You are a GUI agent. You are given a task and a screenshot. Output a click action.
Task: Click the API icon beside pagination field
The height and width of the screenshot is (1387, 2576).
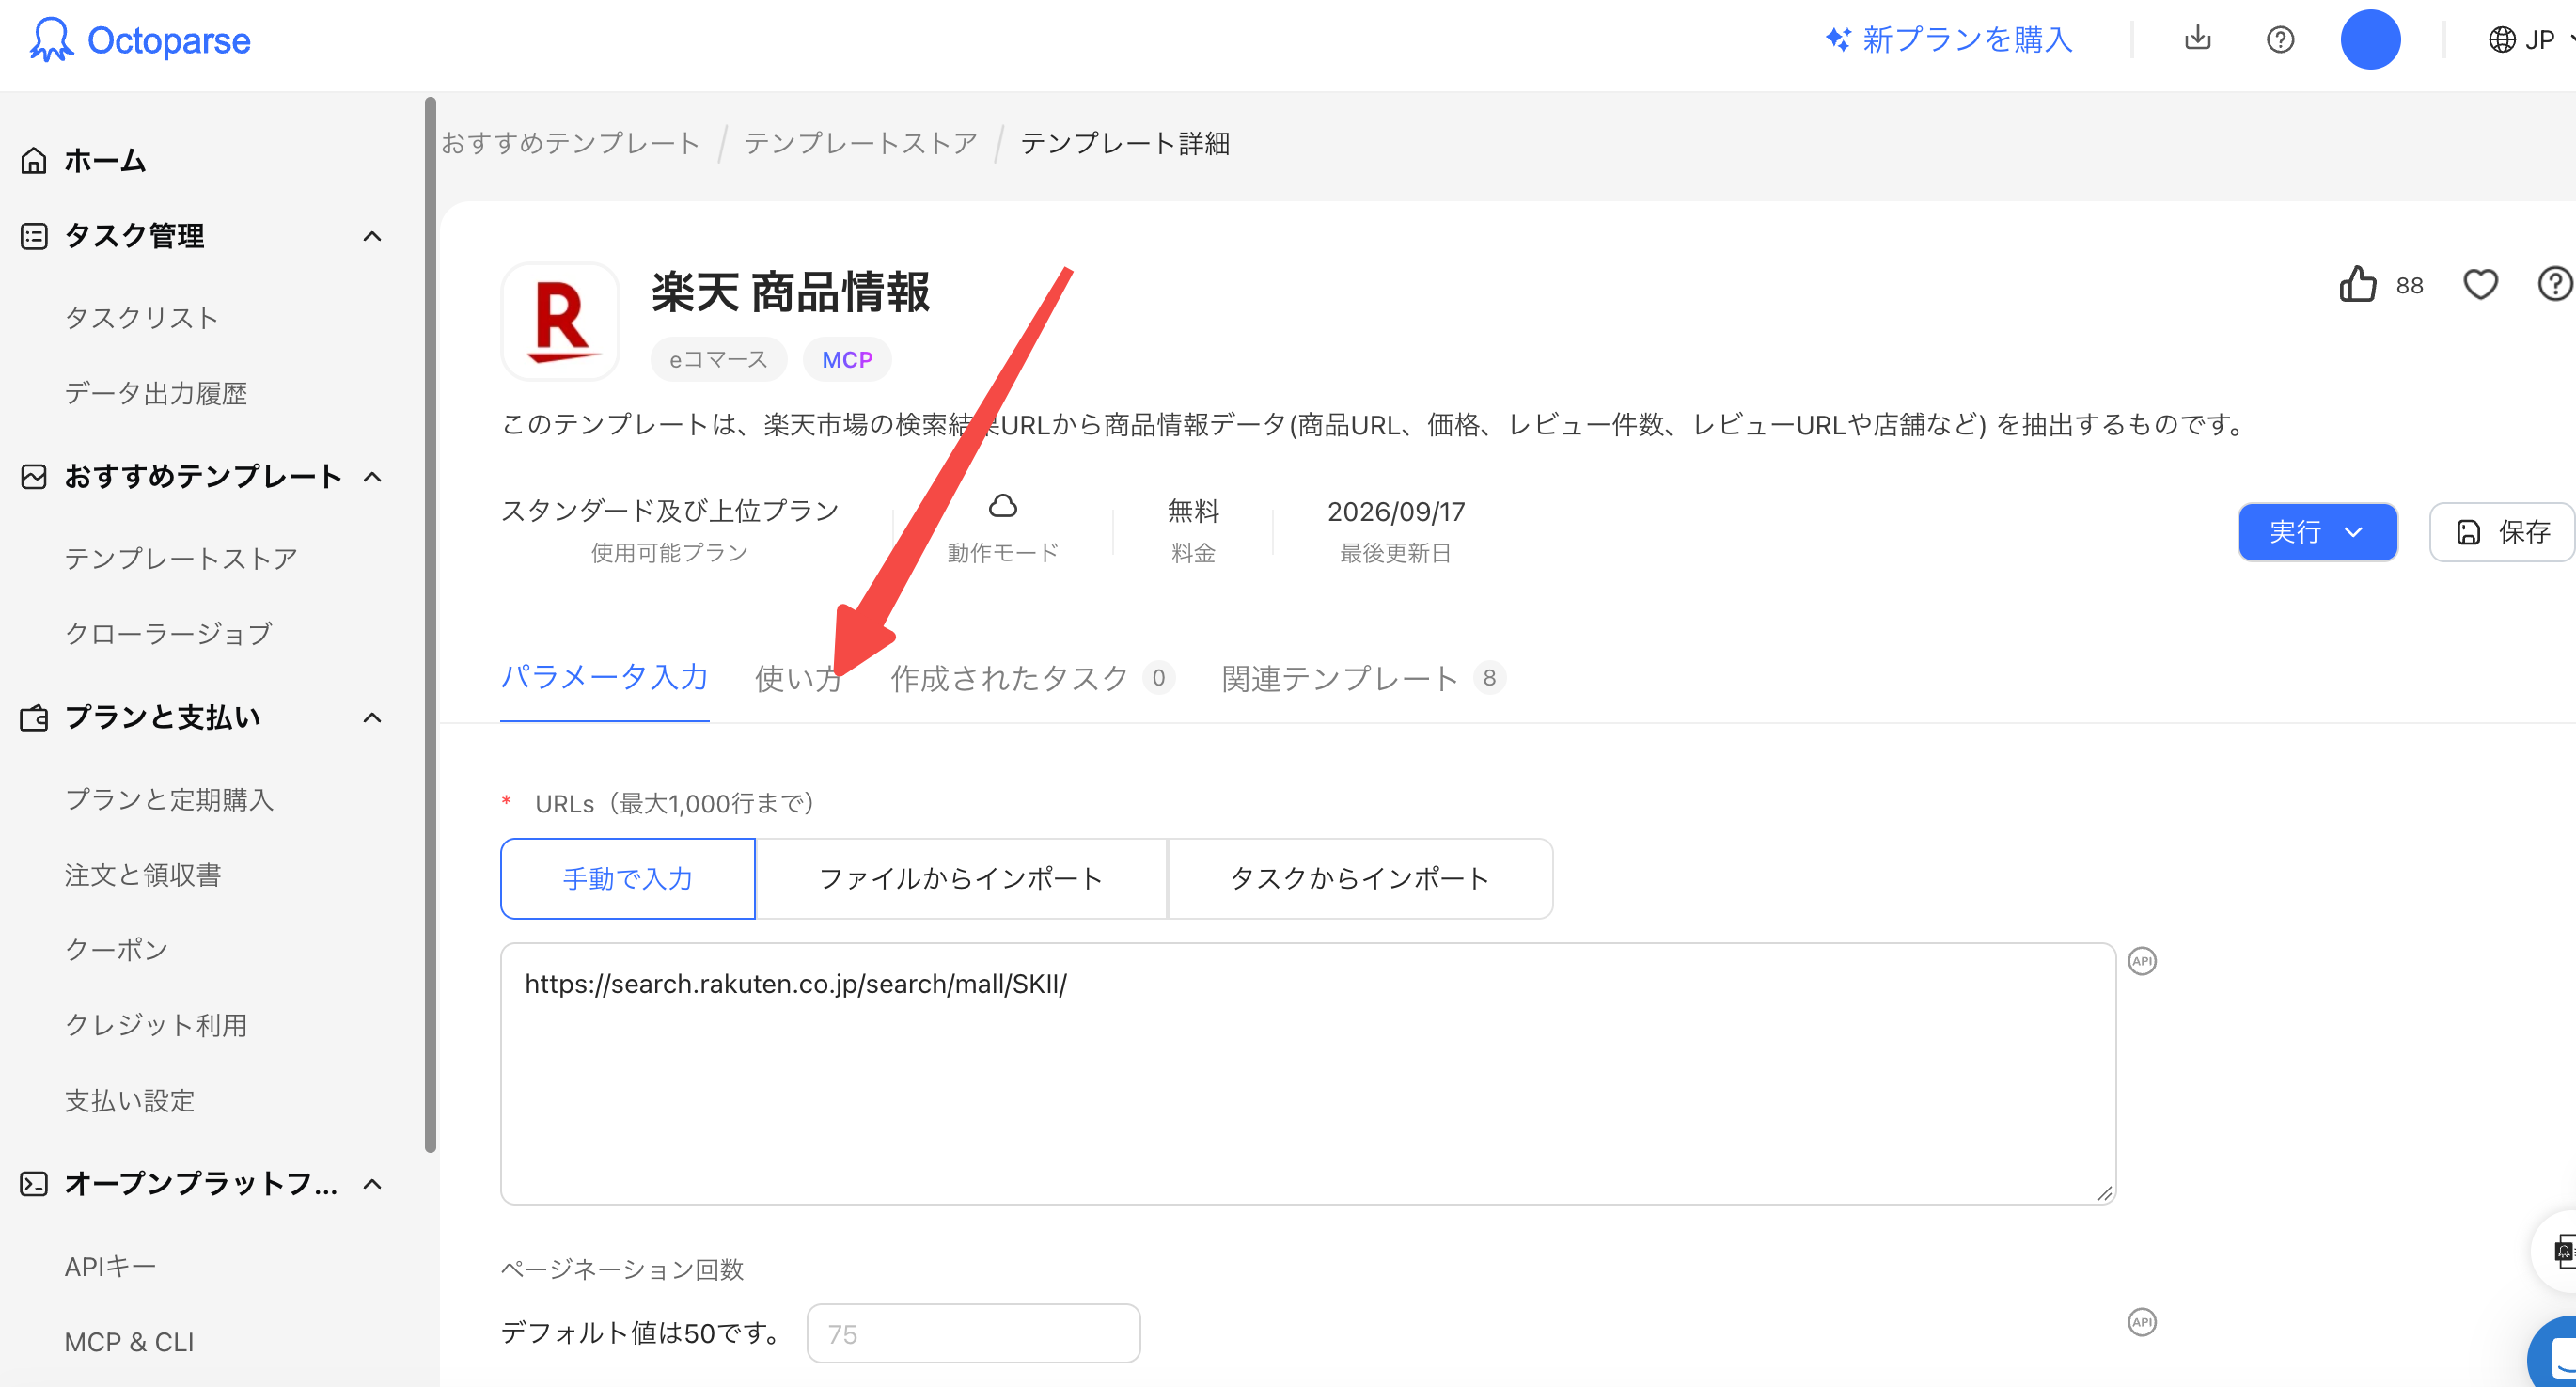pos(2142,1322)
